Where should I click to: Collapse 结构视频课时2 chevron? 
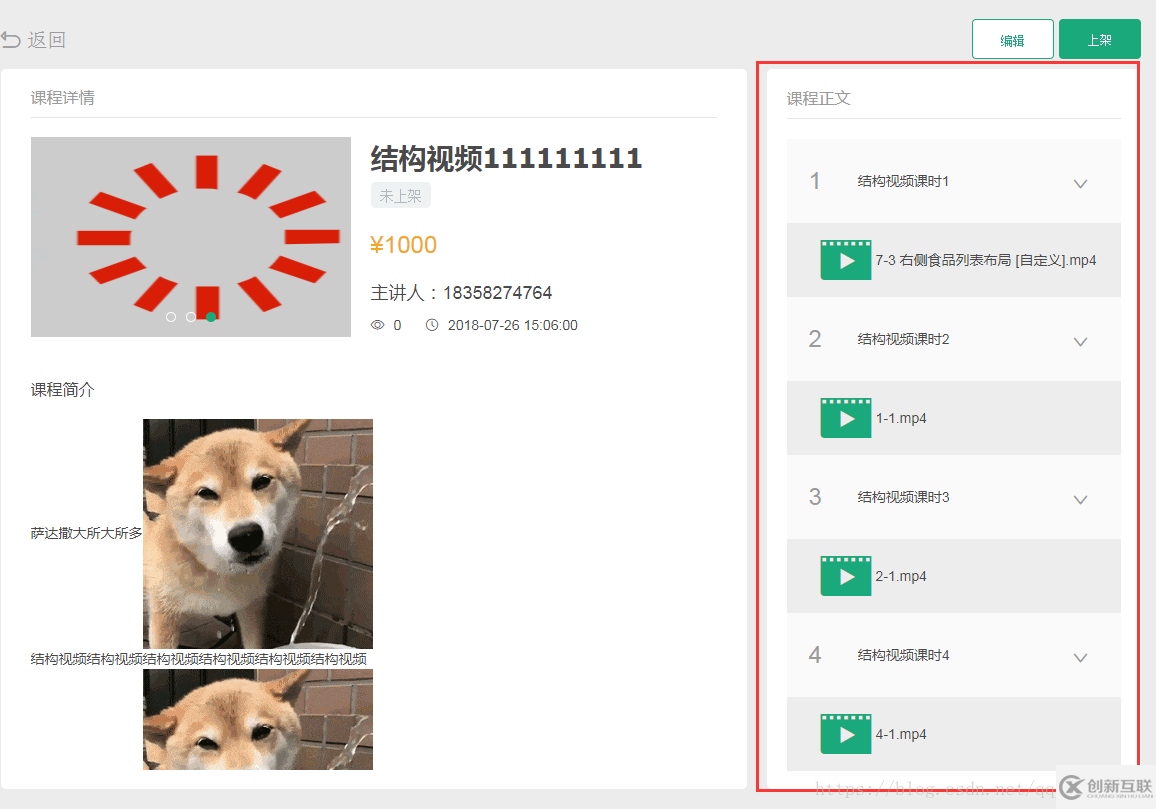1080,341
